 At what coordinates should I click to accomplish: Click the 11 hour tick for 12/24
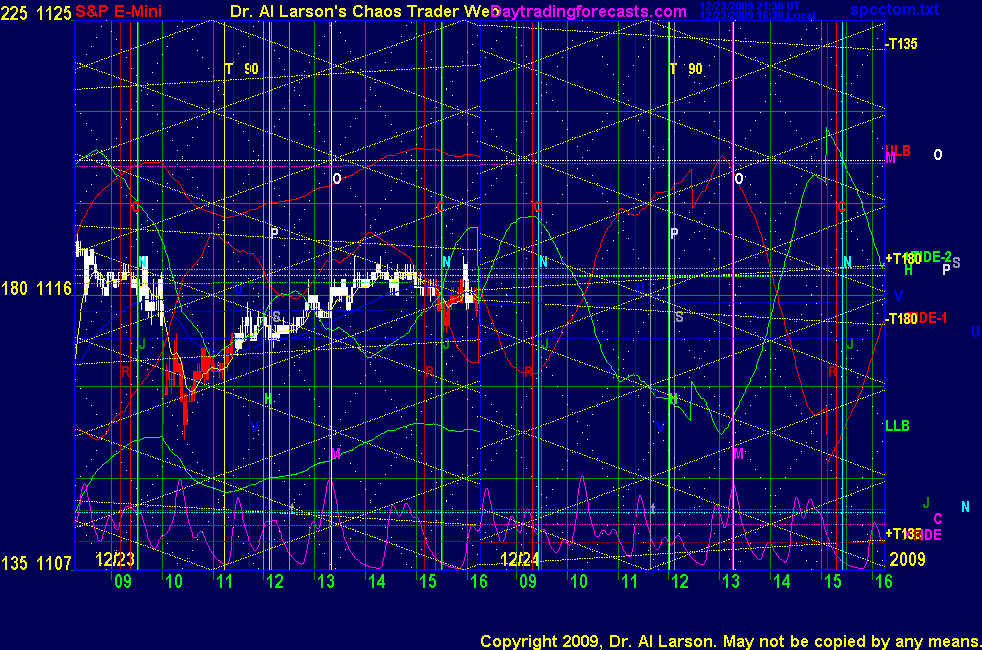click(629, 581)
